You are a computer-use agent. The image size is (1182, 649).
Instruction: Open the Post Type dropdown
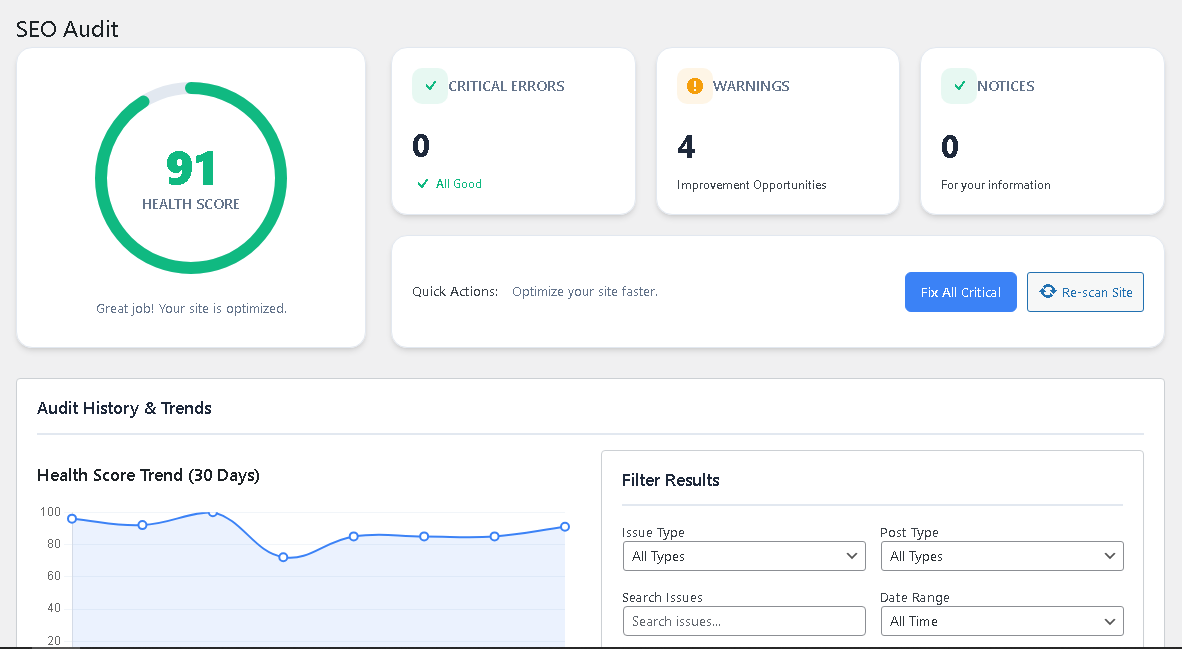pos(1002,556)
